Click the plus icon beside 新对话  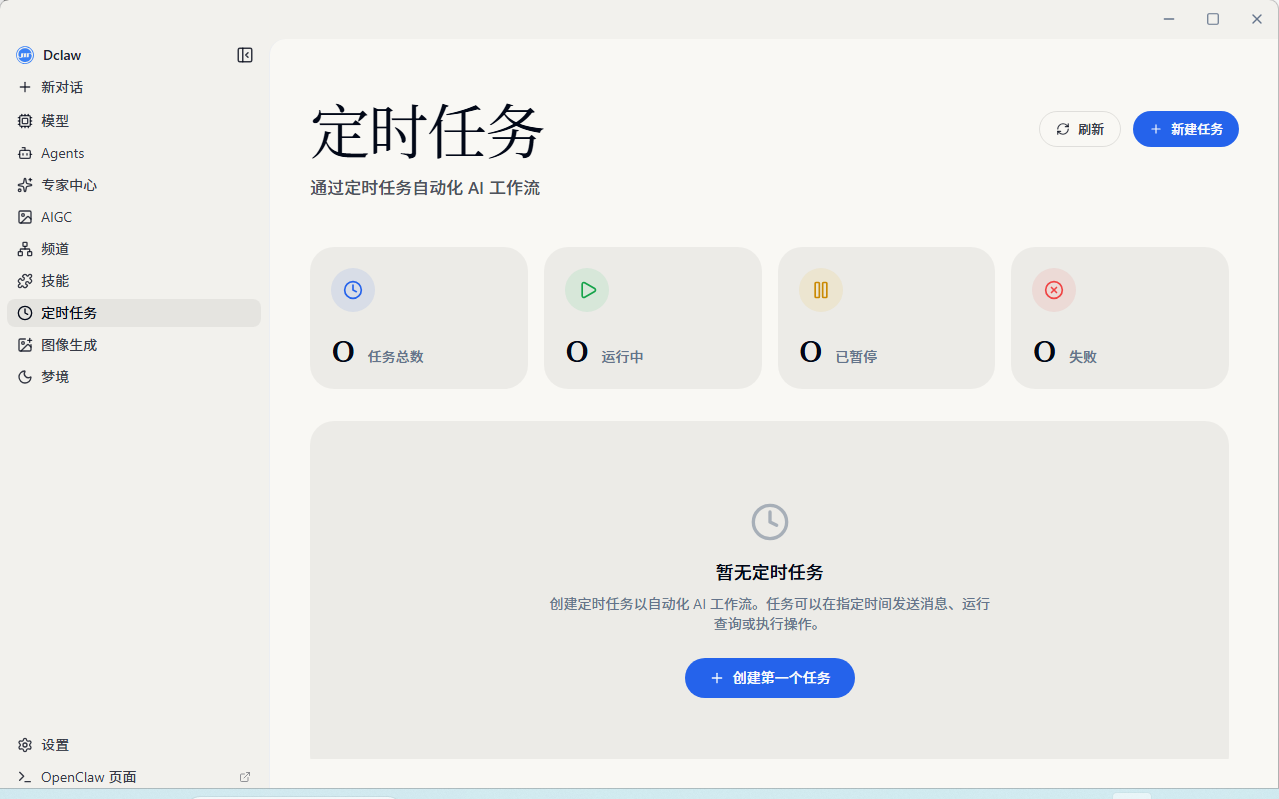pyautogui.click(x=25, y=87)
